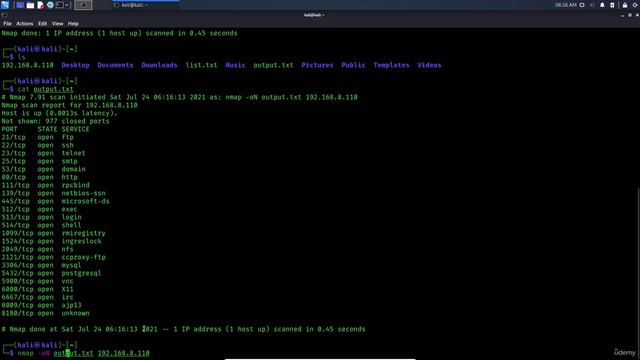
Task: Click the Documents directory name
Action: tap(115, 65)
